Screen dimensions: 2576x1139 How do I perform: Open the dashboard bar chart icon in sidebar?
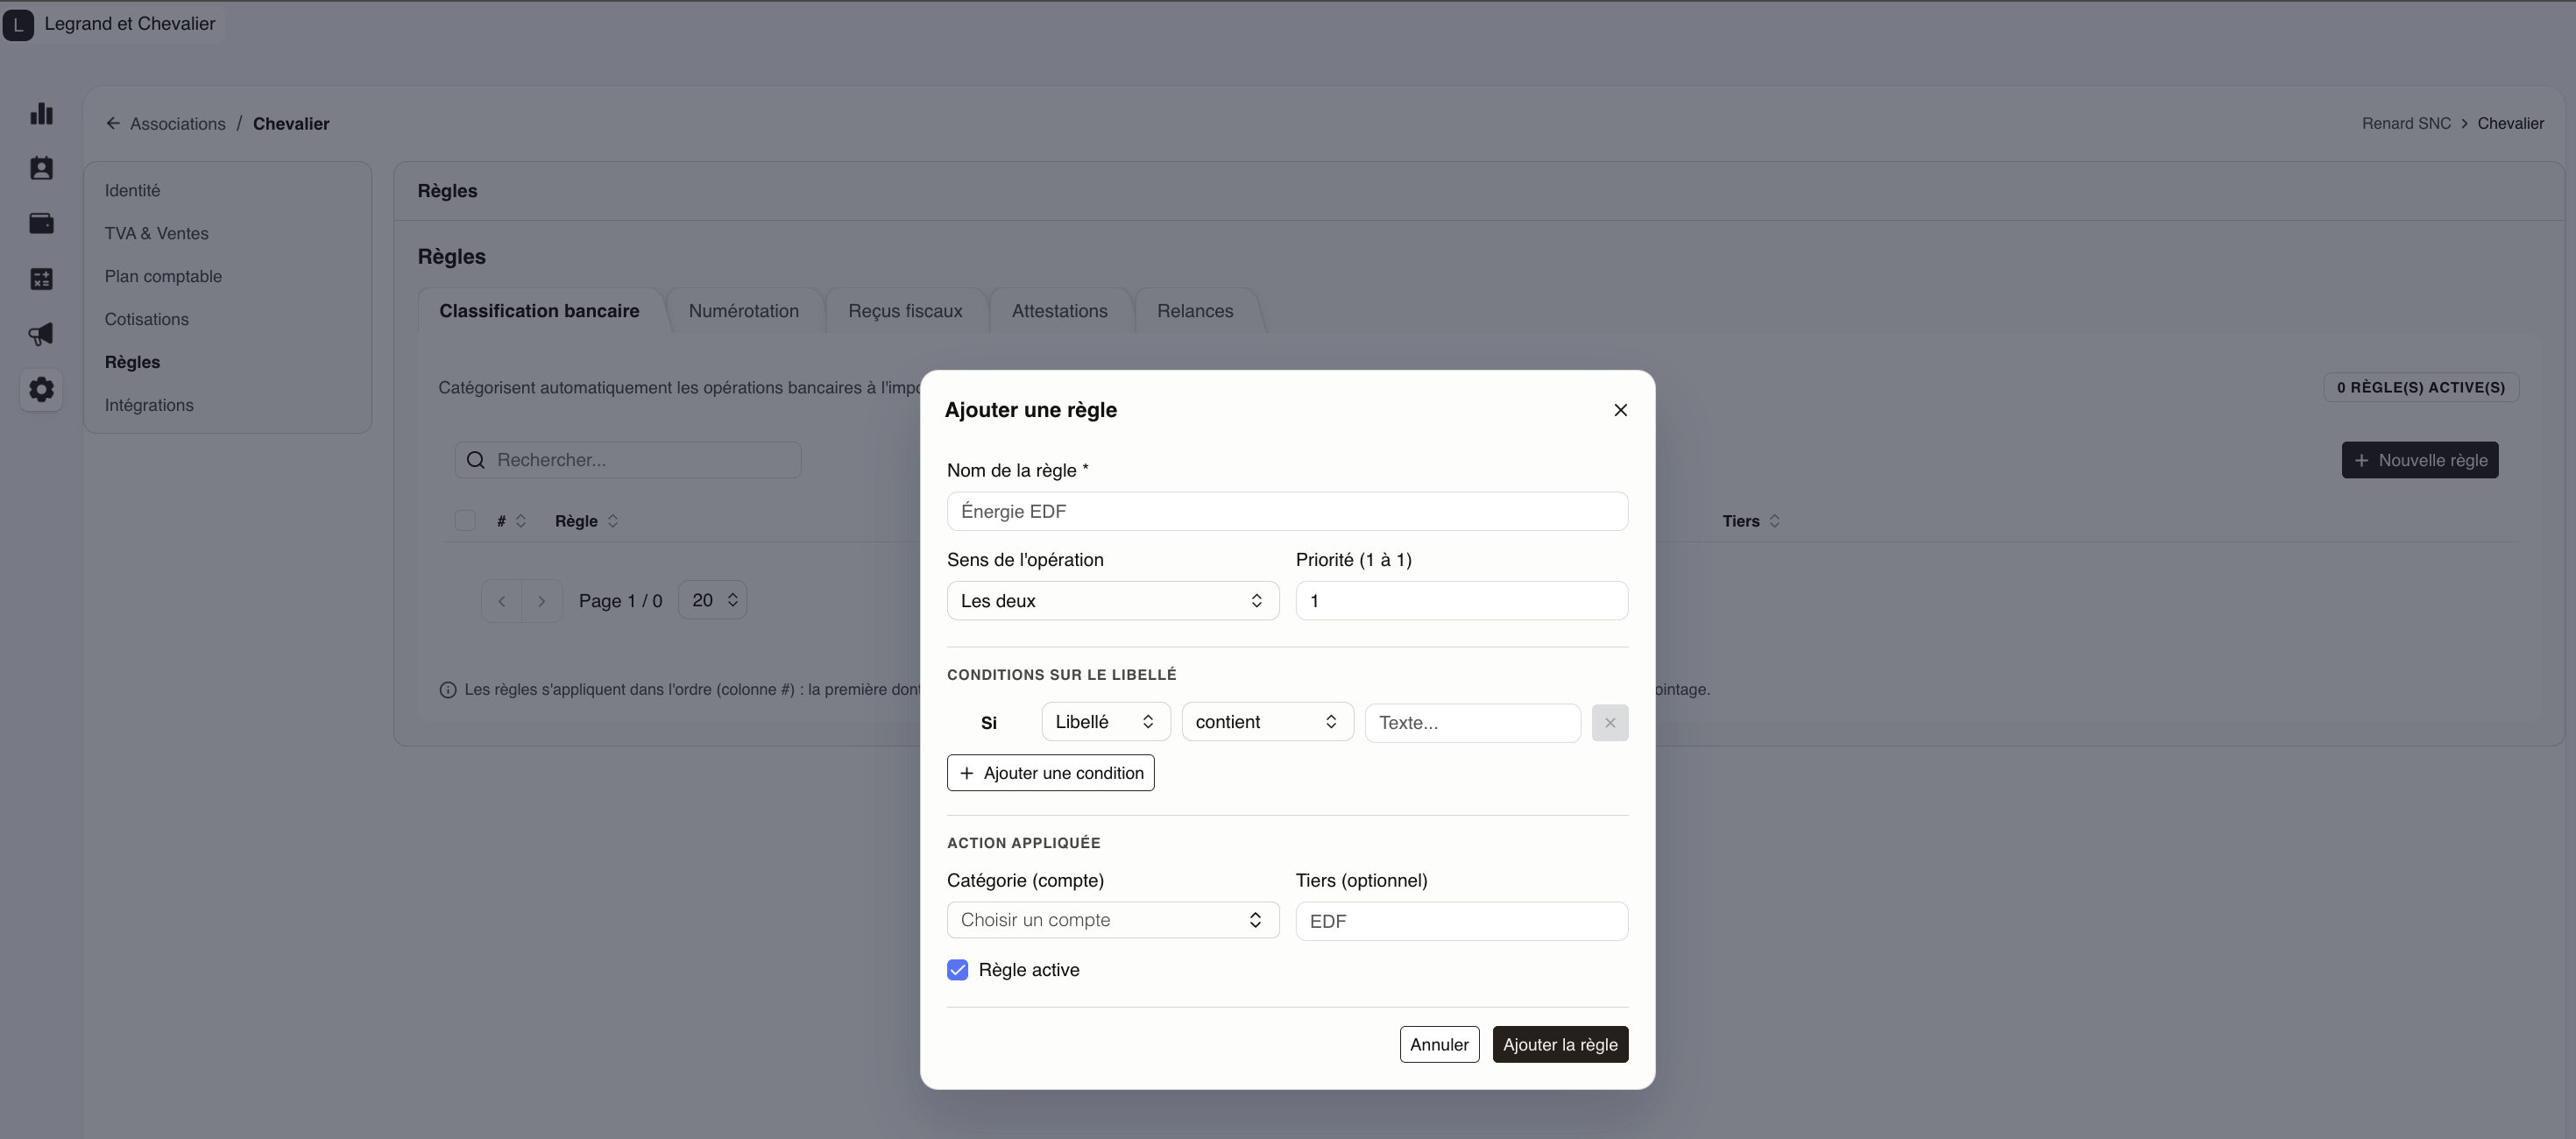coord(41,114)
